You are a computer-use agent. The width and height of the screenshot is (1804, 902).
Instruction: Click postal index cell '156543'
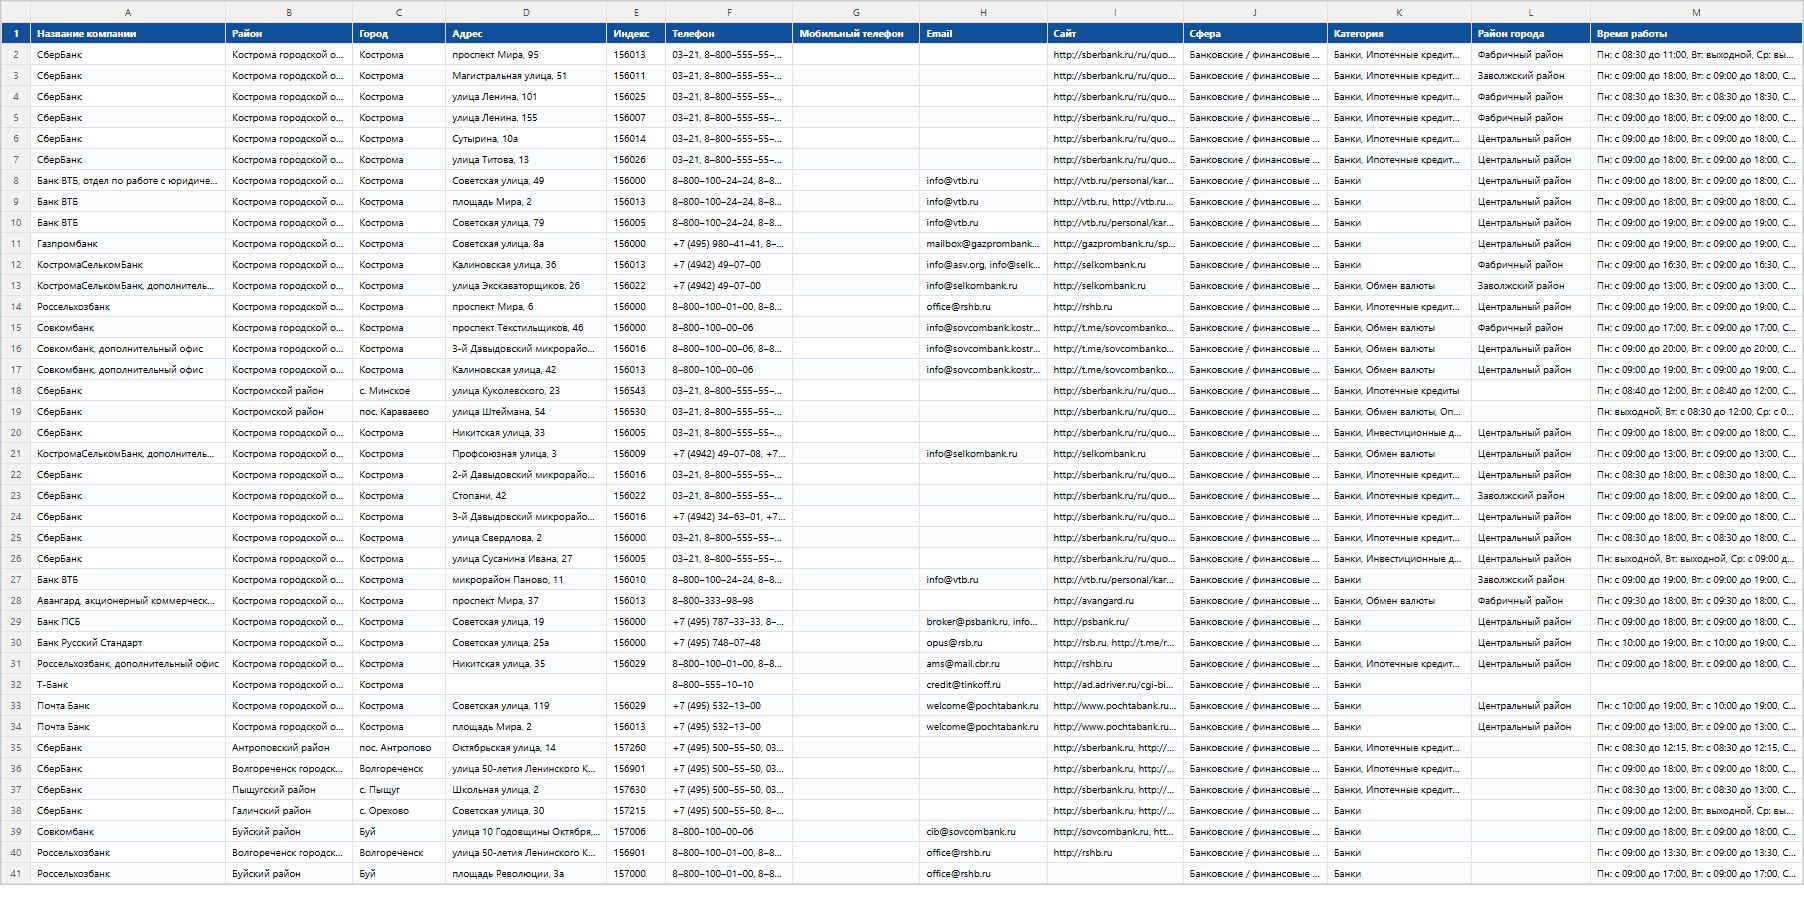click(636, 391)
